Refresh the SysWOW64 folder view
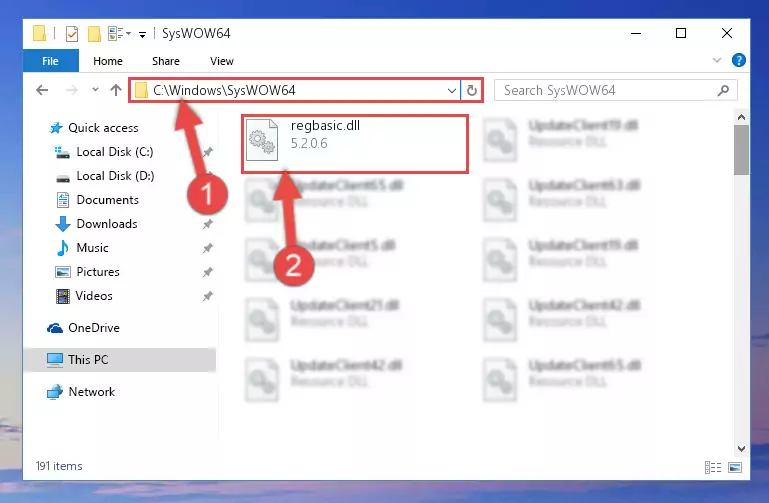The image size is (769, 503). pos(471,91)
